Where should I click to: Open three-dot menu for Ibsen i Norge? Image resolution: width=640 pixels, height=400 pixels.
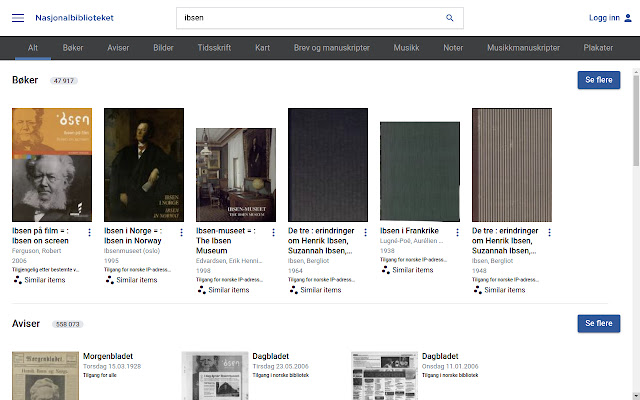click(x=181, y=232)
